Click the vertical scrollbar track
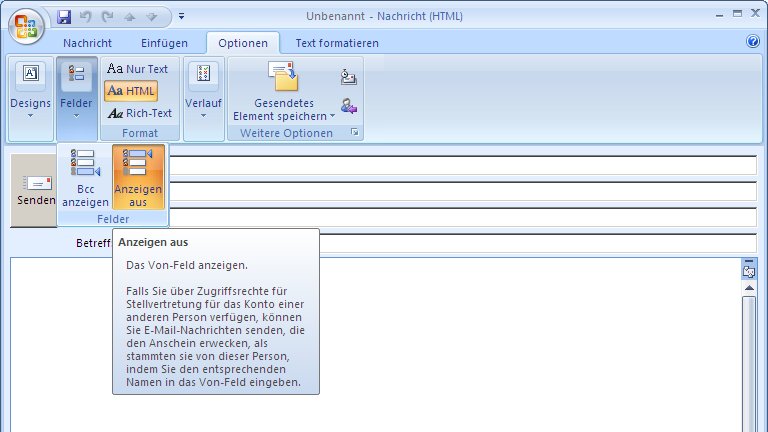 [749, 363]
